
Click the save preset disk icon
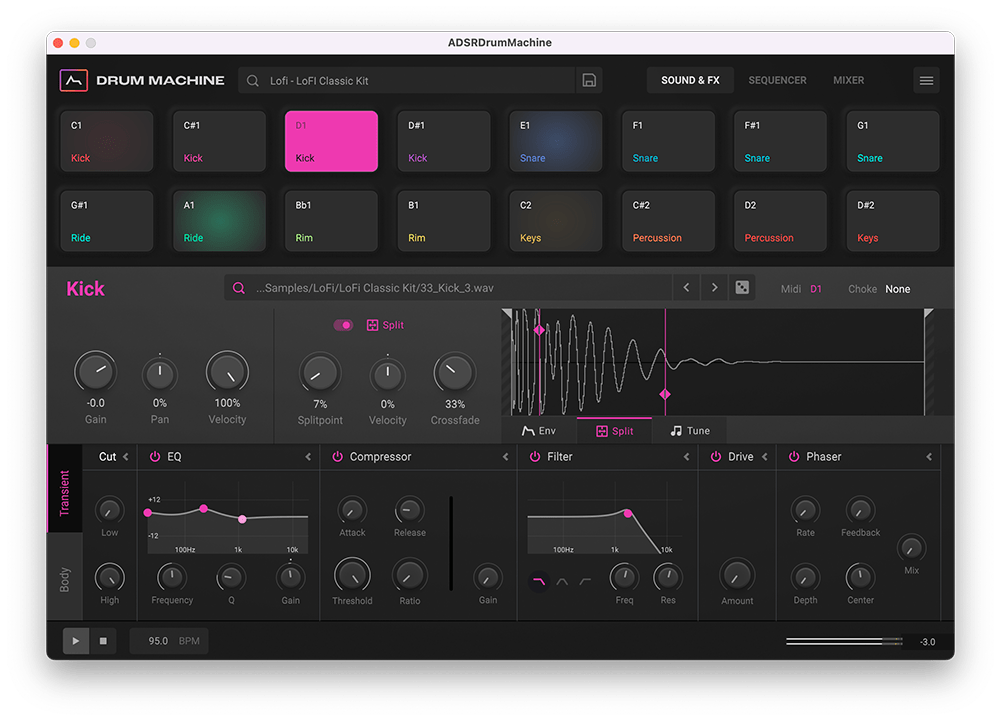(590, 79)
